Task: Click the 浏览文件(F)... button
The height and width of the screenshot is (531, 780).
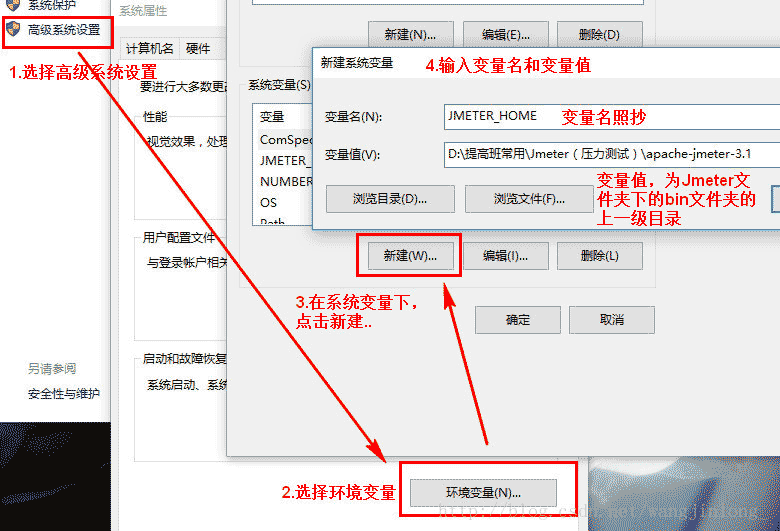Action: [x=529, y=199]
